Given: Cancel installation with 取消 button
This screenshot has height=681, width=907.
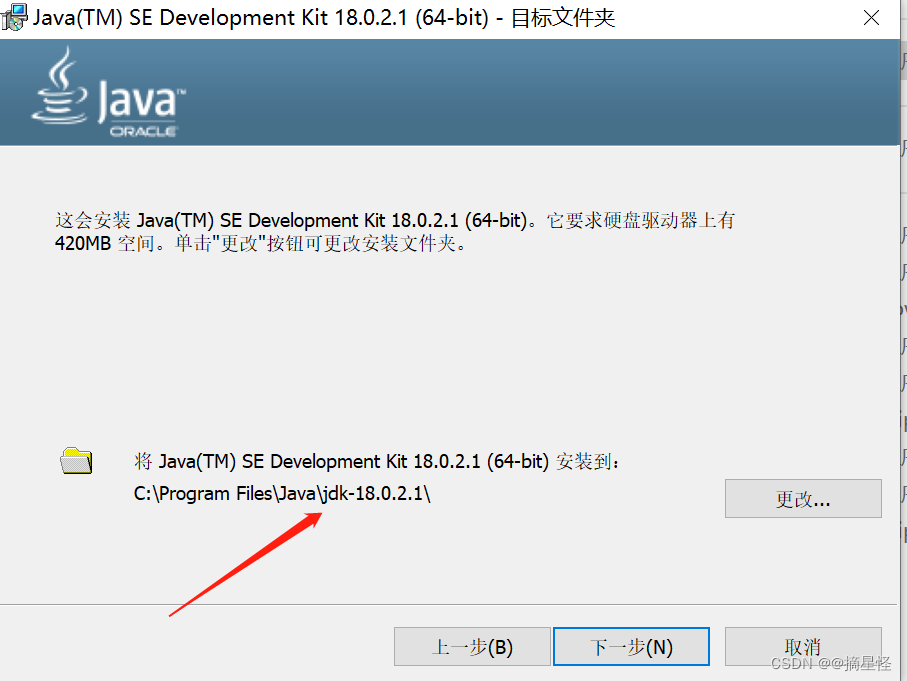Looking at the screenshot, I should pos(803,646).
